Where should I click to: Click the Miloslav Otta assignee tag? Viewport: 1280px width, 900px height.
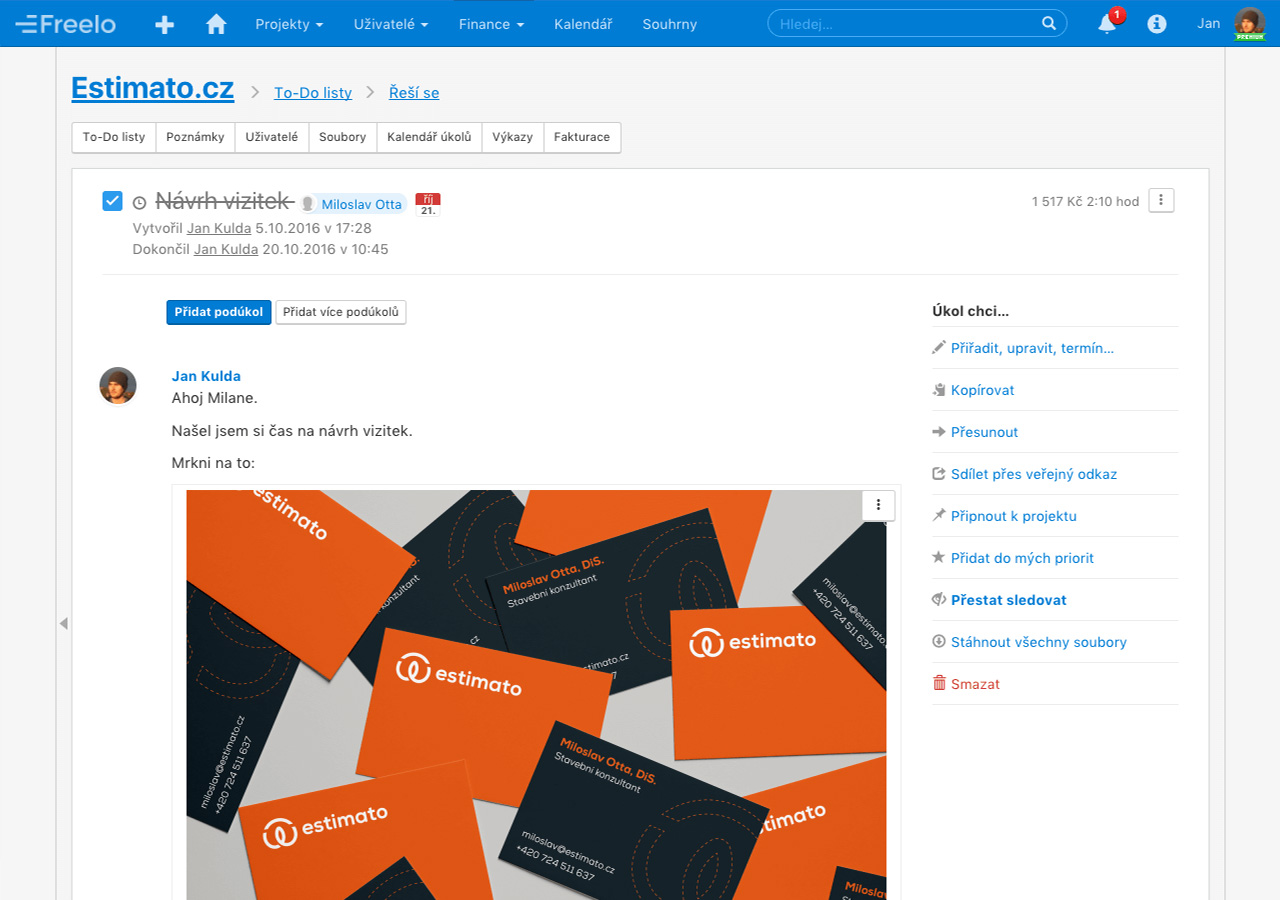[353, 204]
